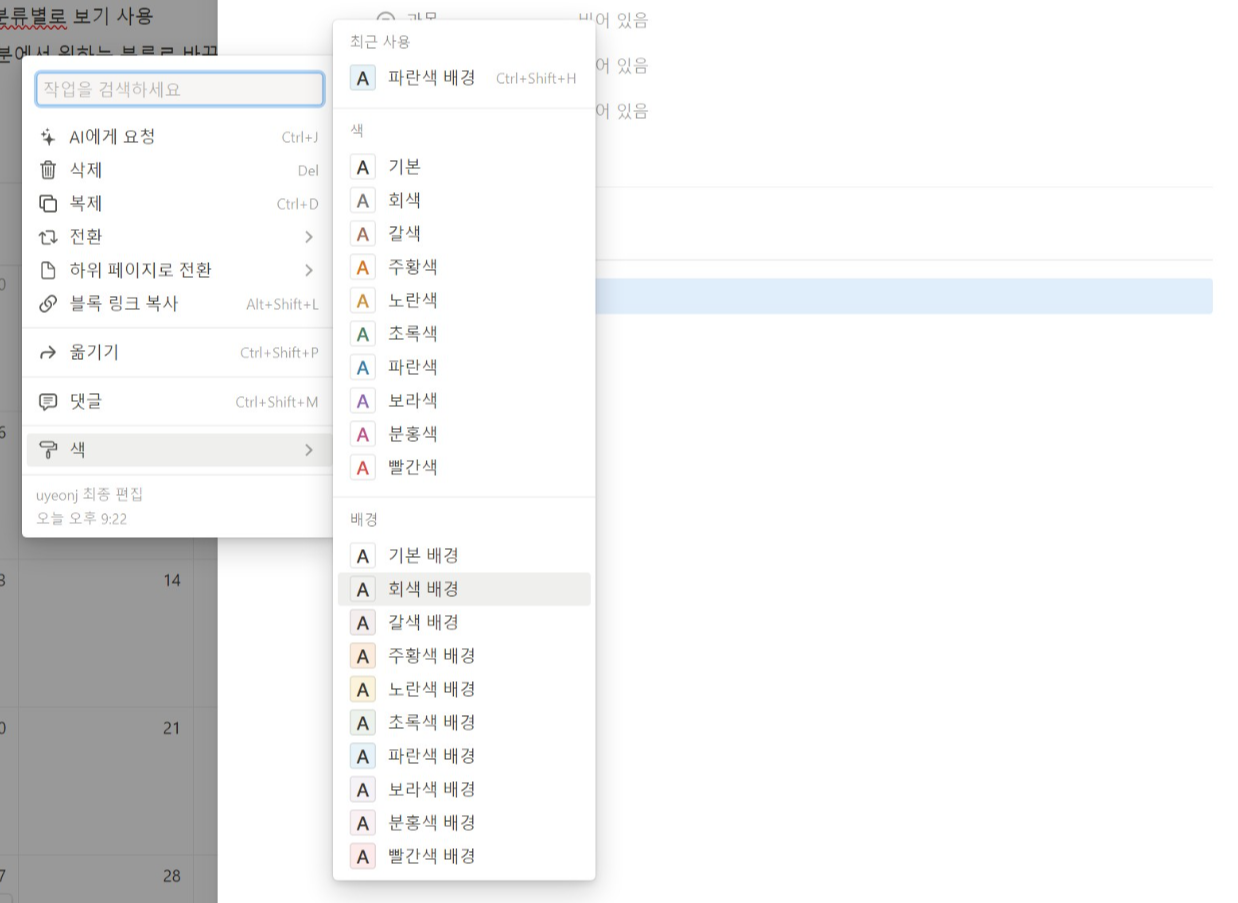Expand the 색 submenu chevron

tap(309, 450)
